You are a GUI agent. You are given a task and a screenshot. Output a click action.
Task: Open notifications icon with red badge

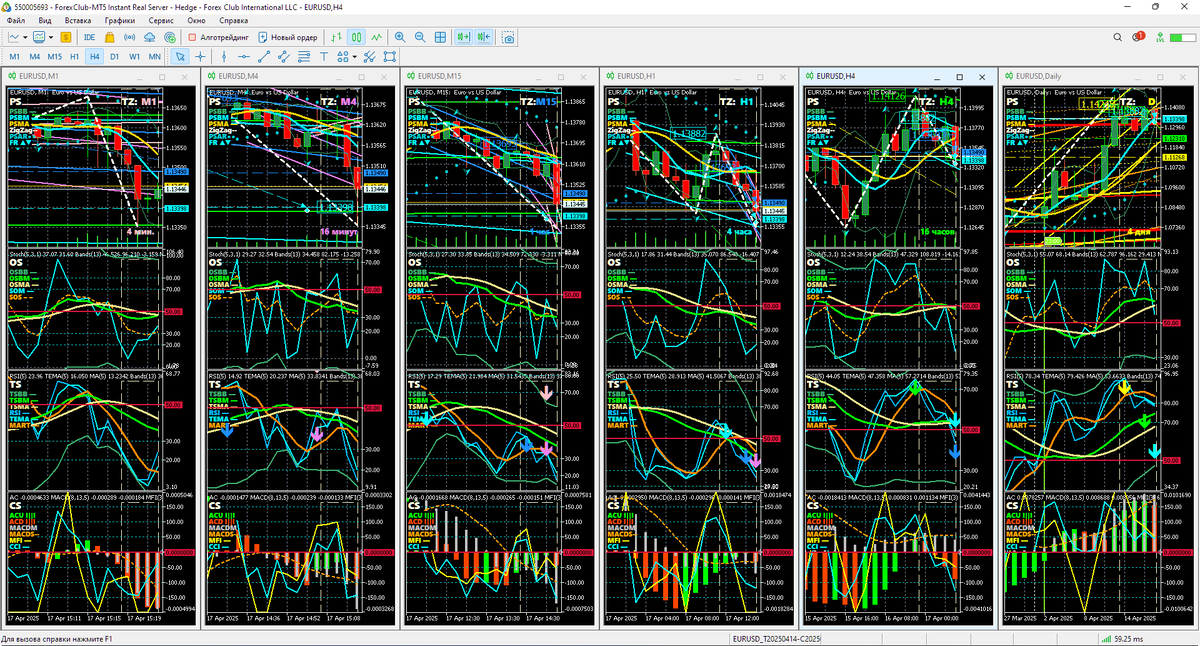tap(1139, 37)
